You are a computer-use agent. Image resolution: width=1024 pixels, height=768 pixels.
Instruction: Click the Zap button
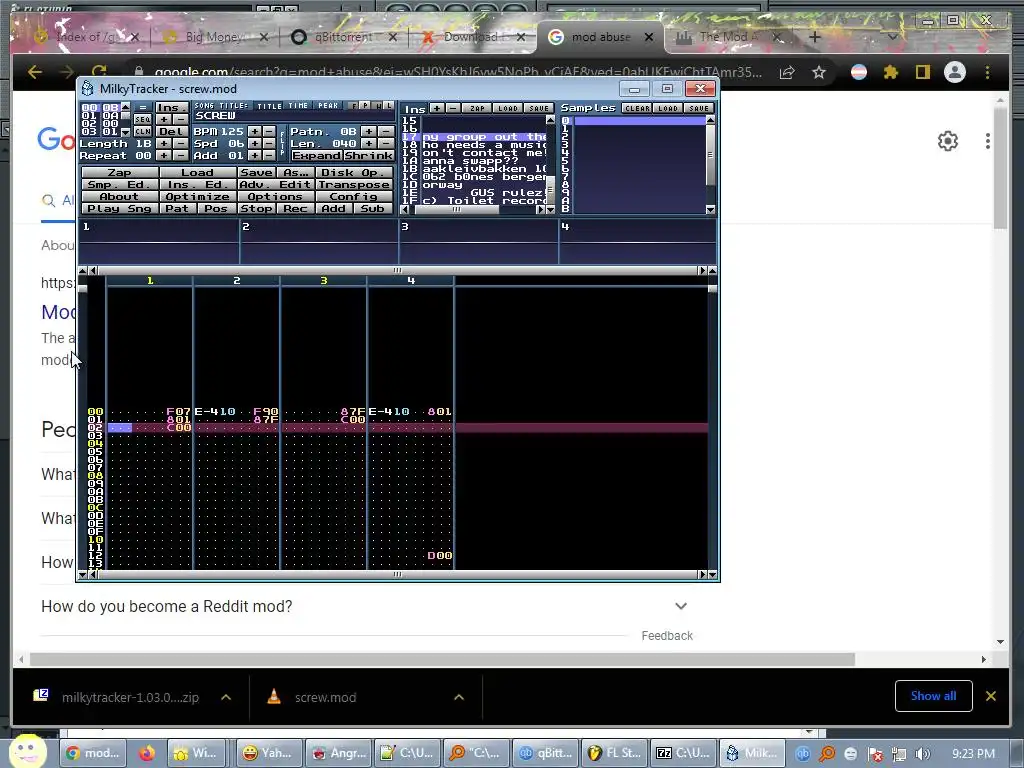120,172
